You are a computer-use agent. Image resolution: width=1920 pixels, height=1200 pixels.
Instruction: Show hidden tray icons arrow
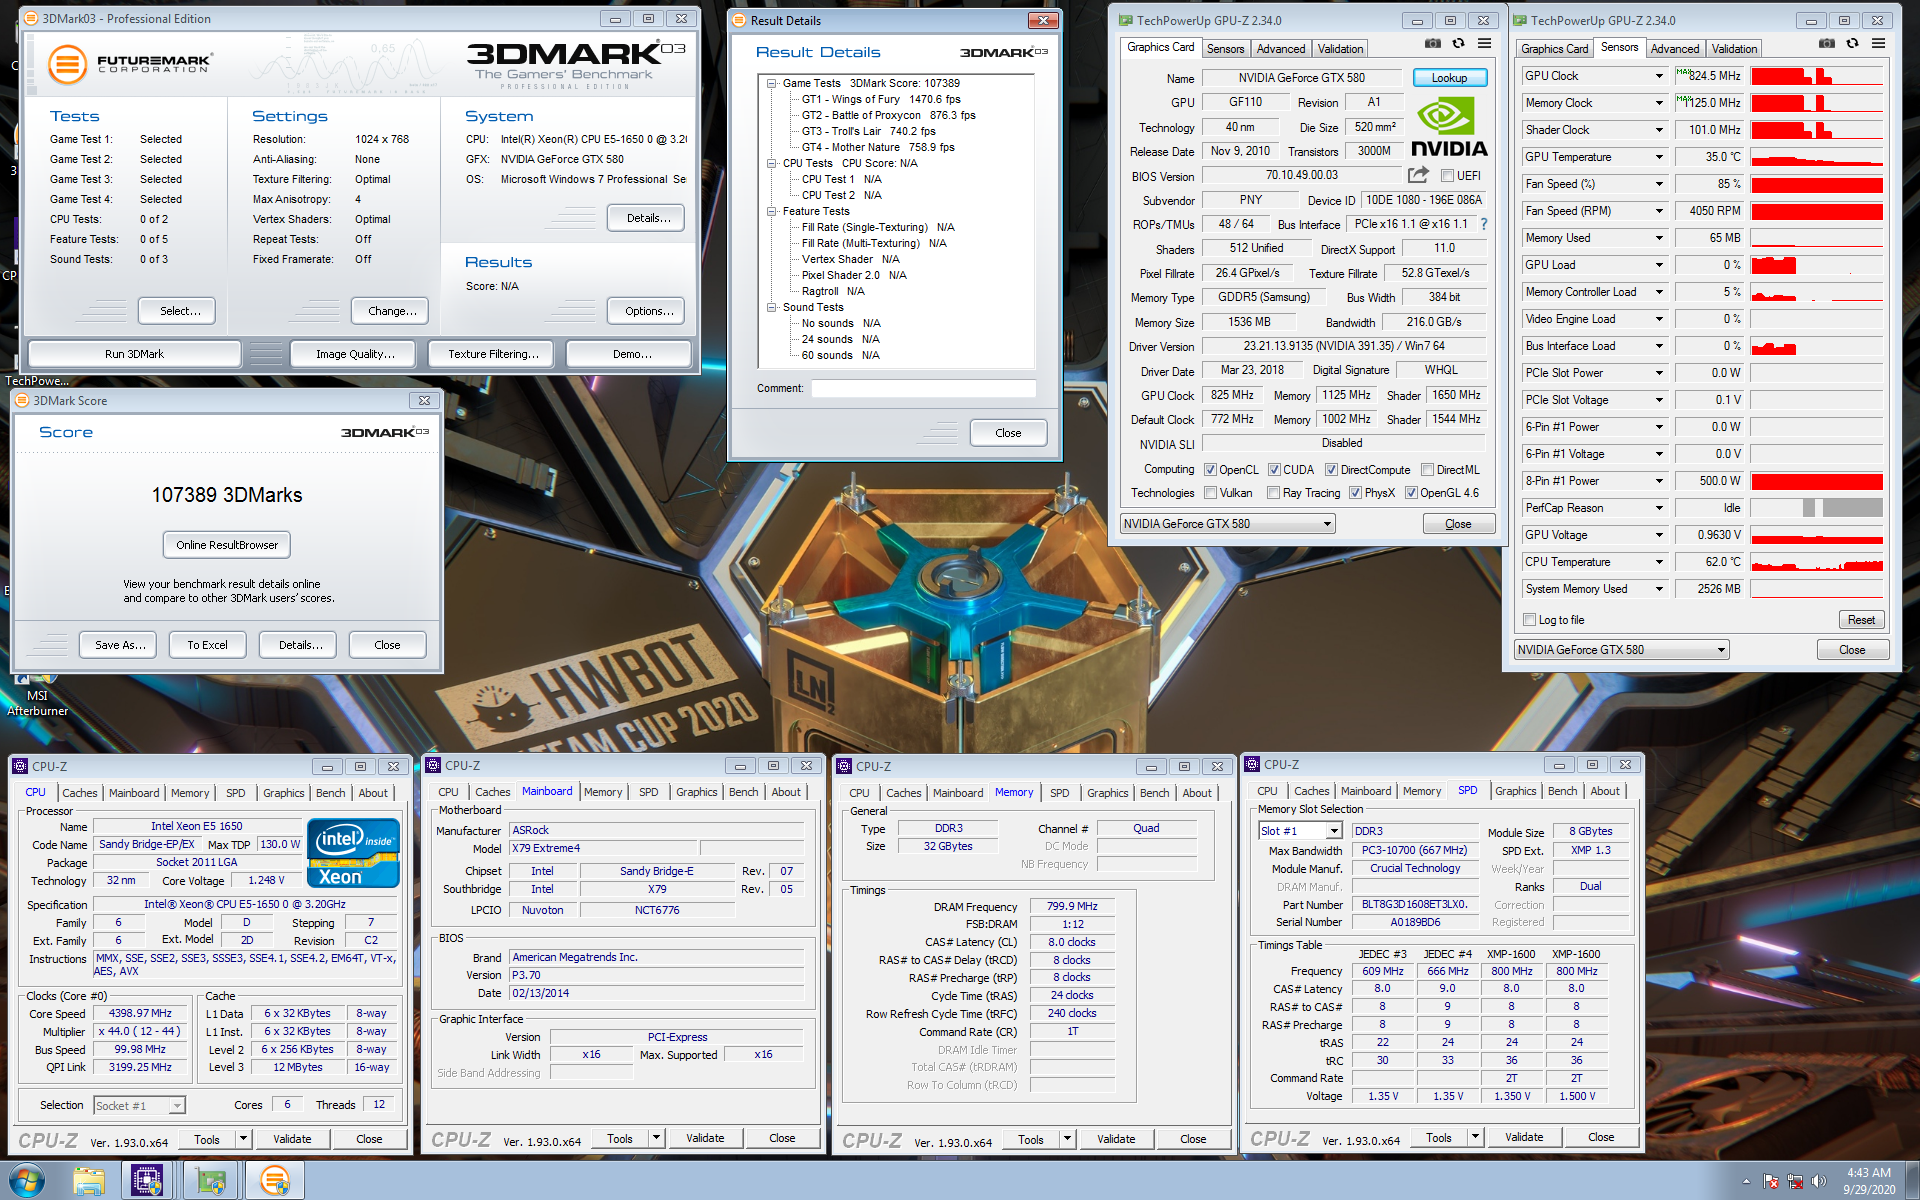point(1747,1181)
